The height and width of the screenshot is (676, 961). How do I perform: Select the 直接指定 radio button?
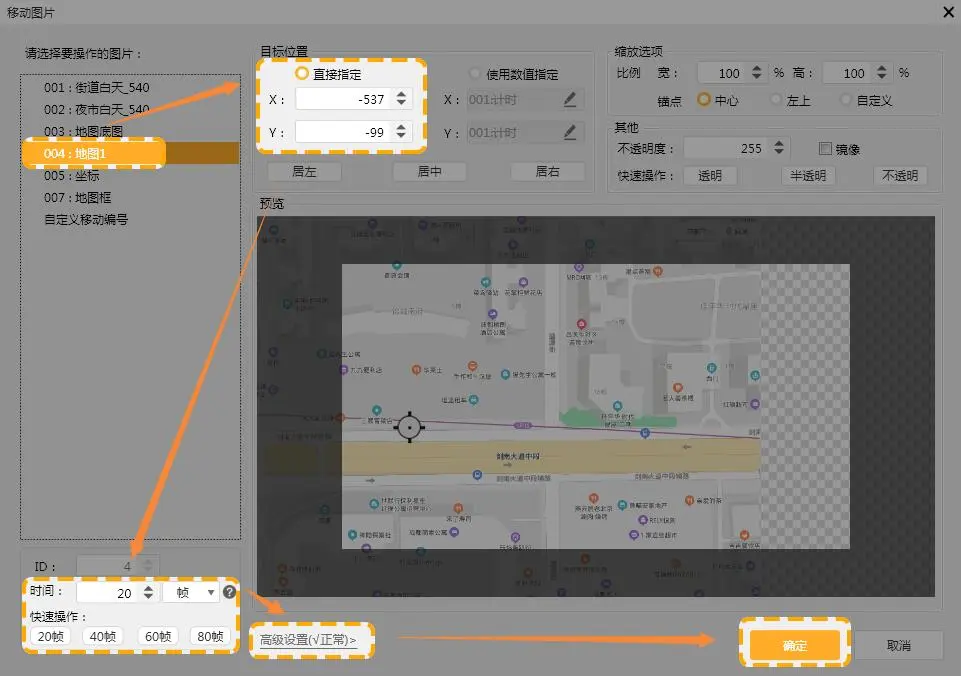point(302,74)
